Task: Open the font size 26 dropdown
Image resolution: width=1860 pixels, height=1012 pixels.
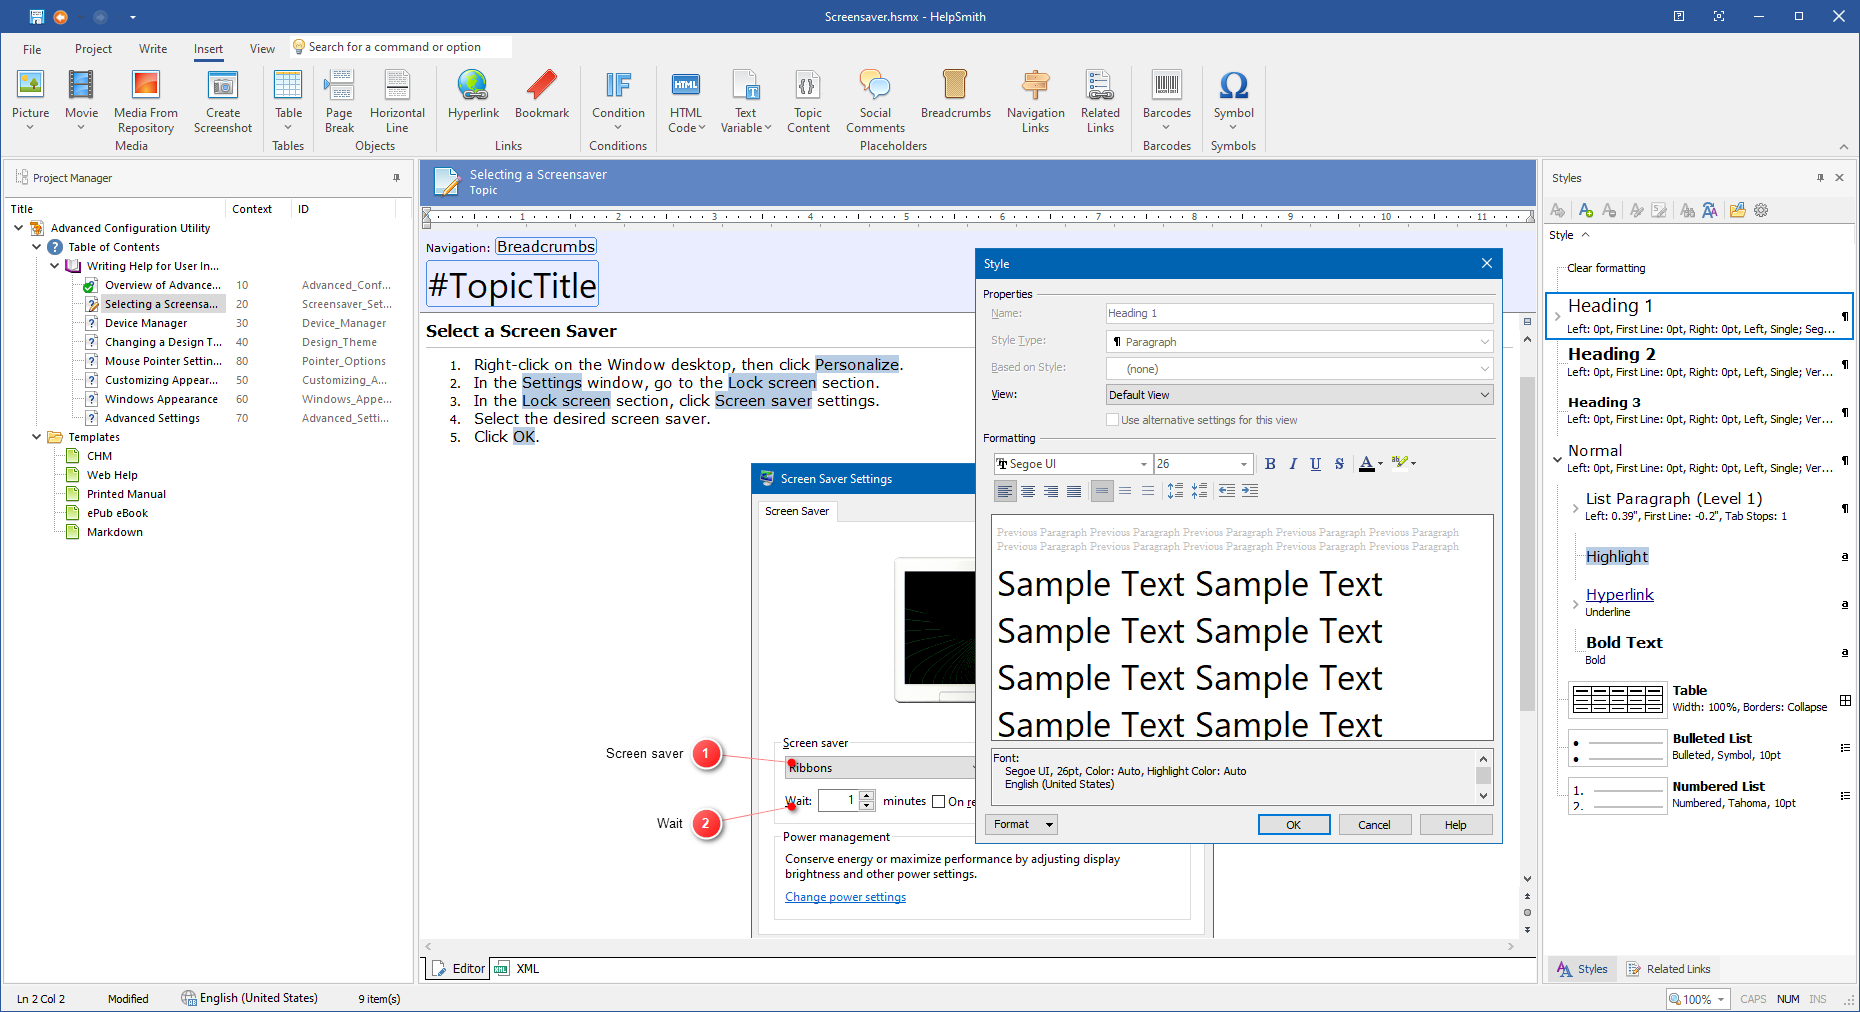Action: tap(1244, 464)
